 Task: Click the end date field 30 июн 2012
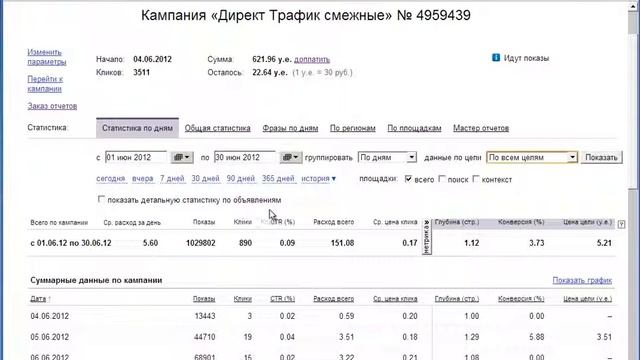coord(245,157)
